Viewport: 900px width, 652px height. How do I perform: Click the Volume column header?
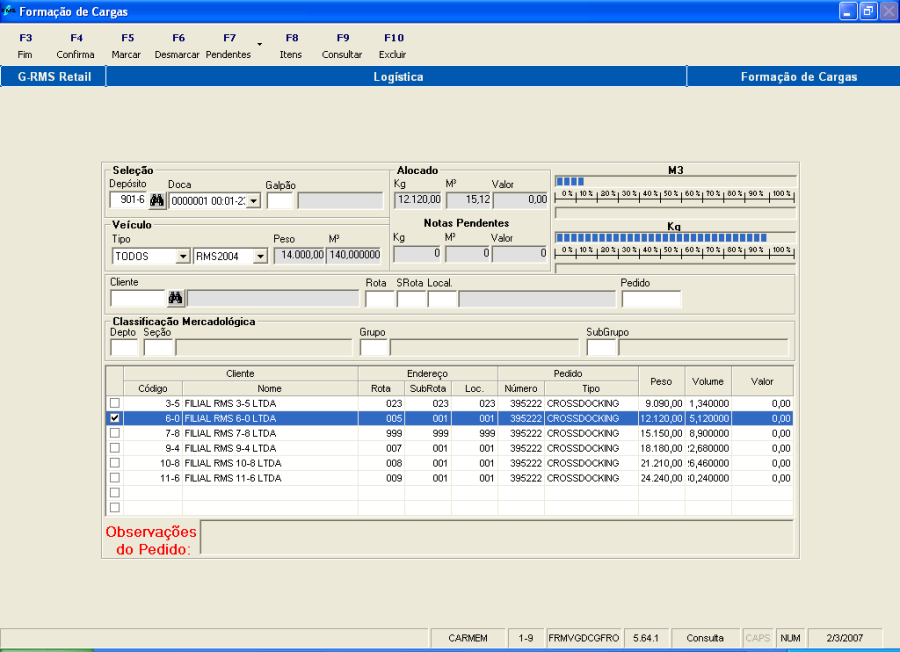pyautogui.click(x=708, y=380)
